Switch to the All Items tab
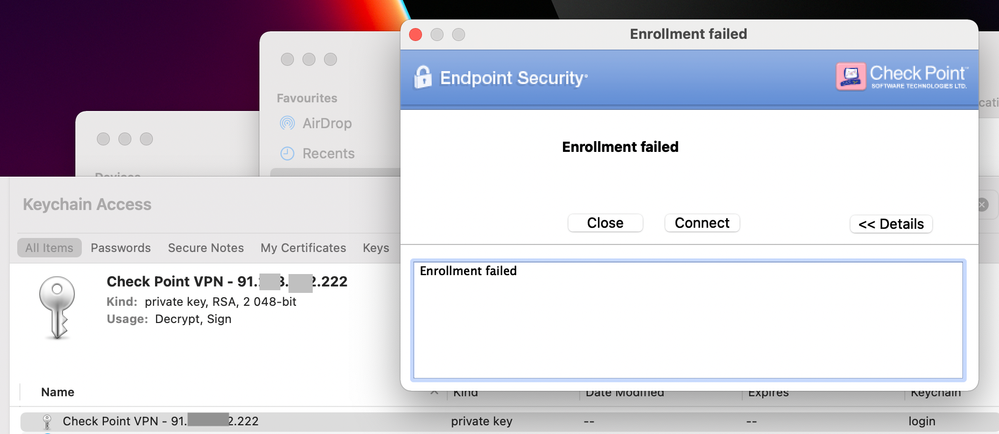This screenshot has width=999, height=434. 49,248
